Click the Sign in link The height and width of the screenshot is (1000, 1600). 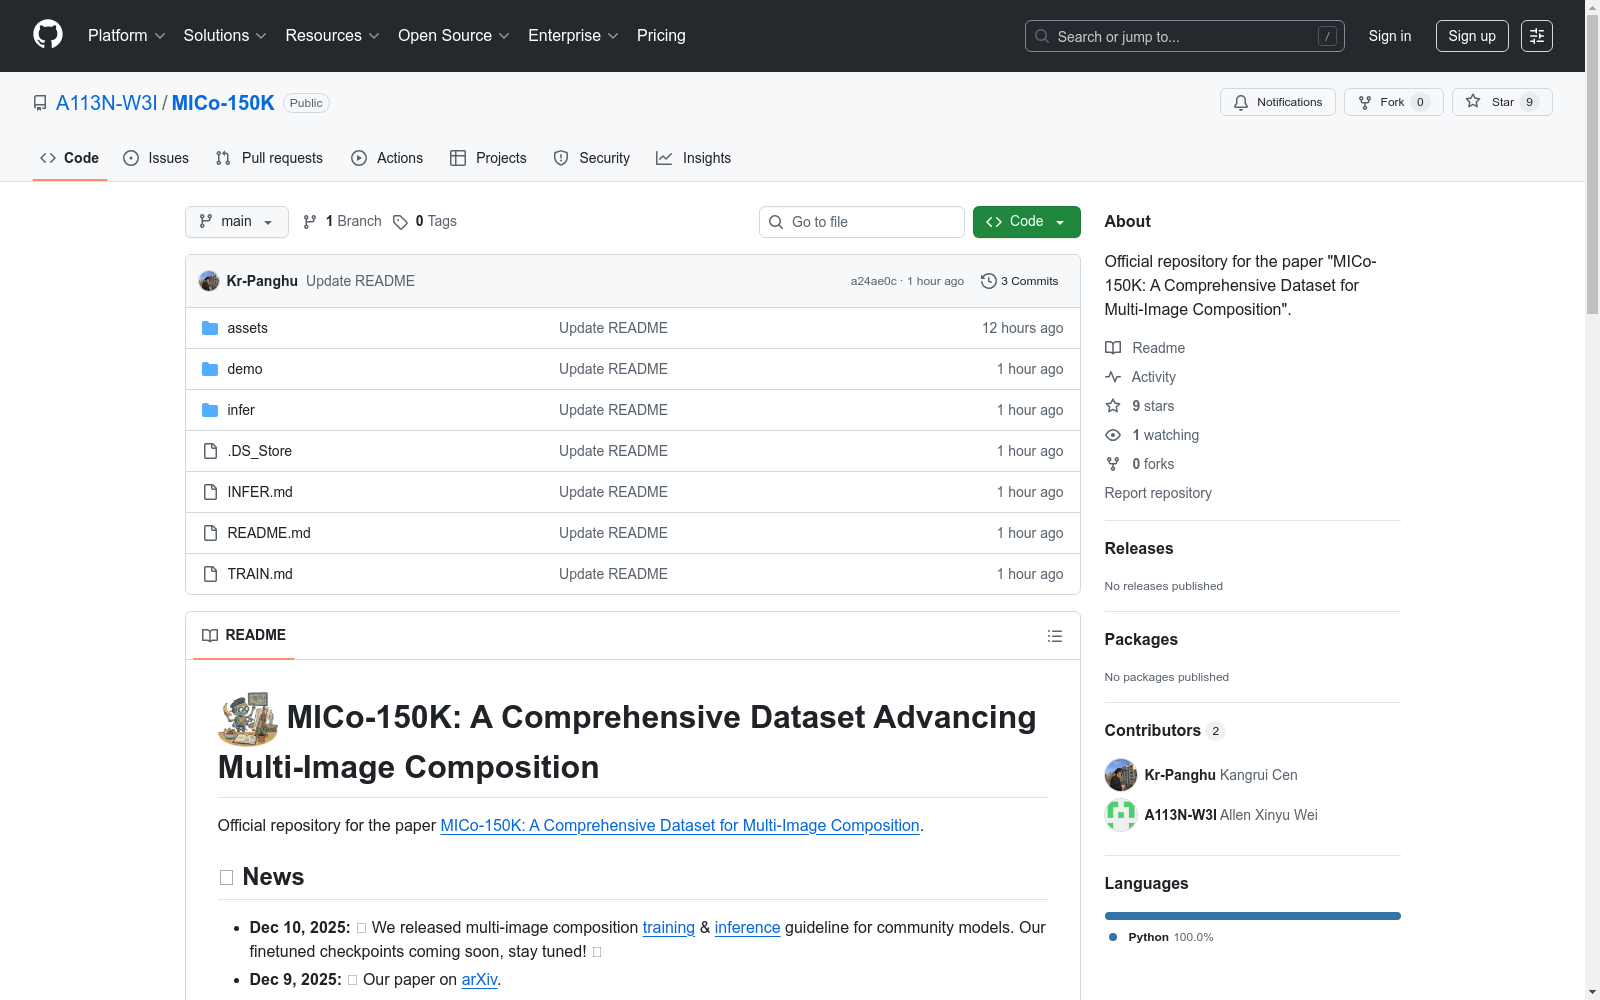coord(1390,36)
